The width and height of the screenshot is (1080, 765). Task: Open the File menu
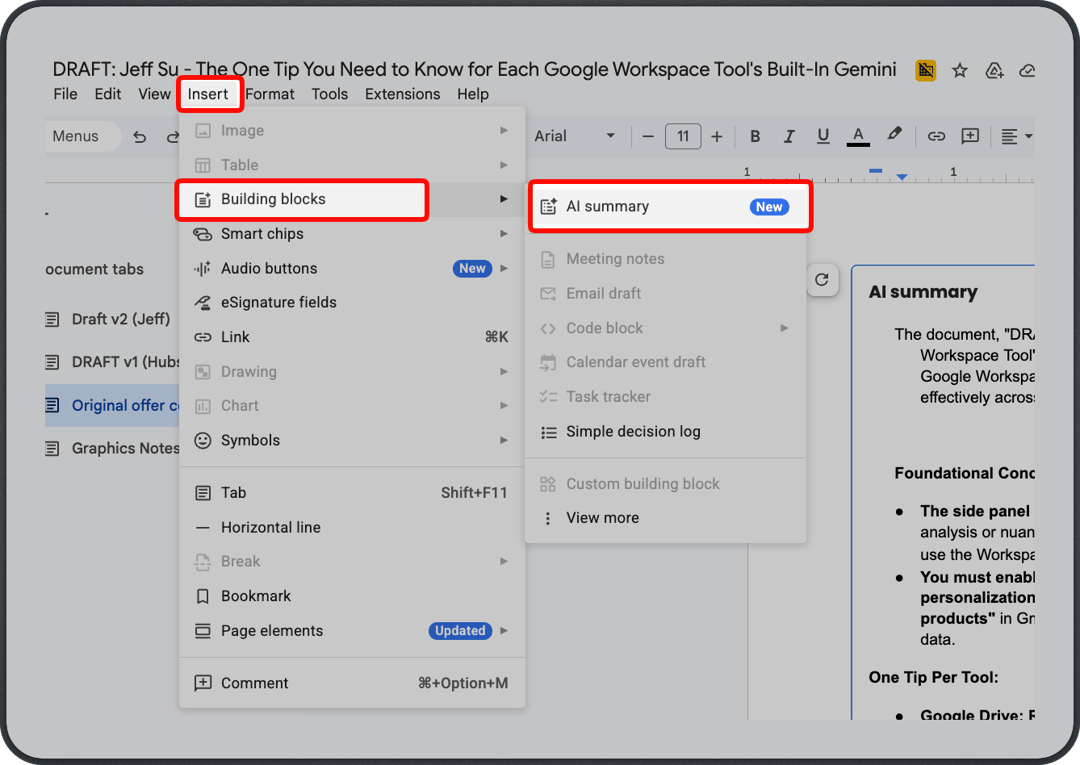65,94
